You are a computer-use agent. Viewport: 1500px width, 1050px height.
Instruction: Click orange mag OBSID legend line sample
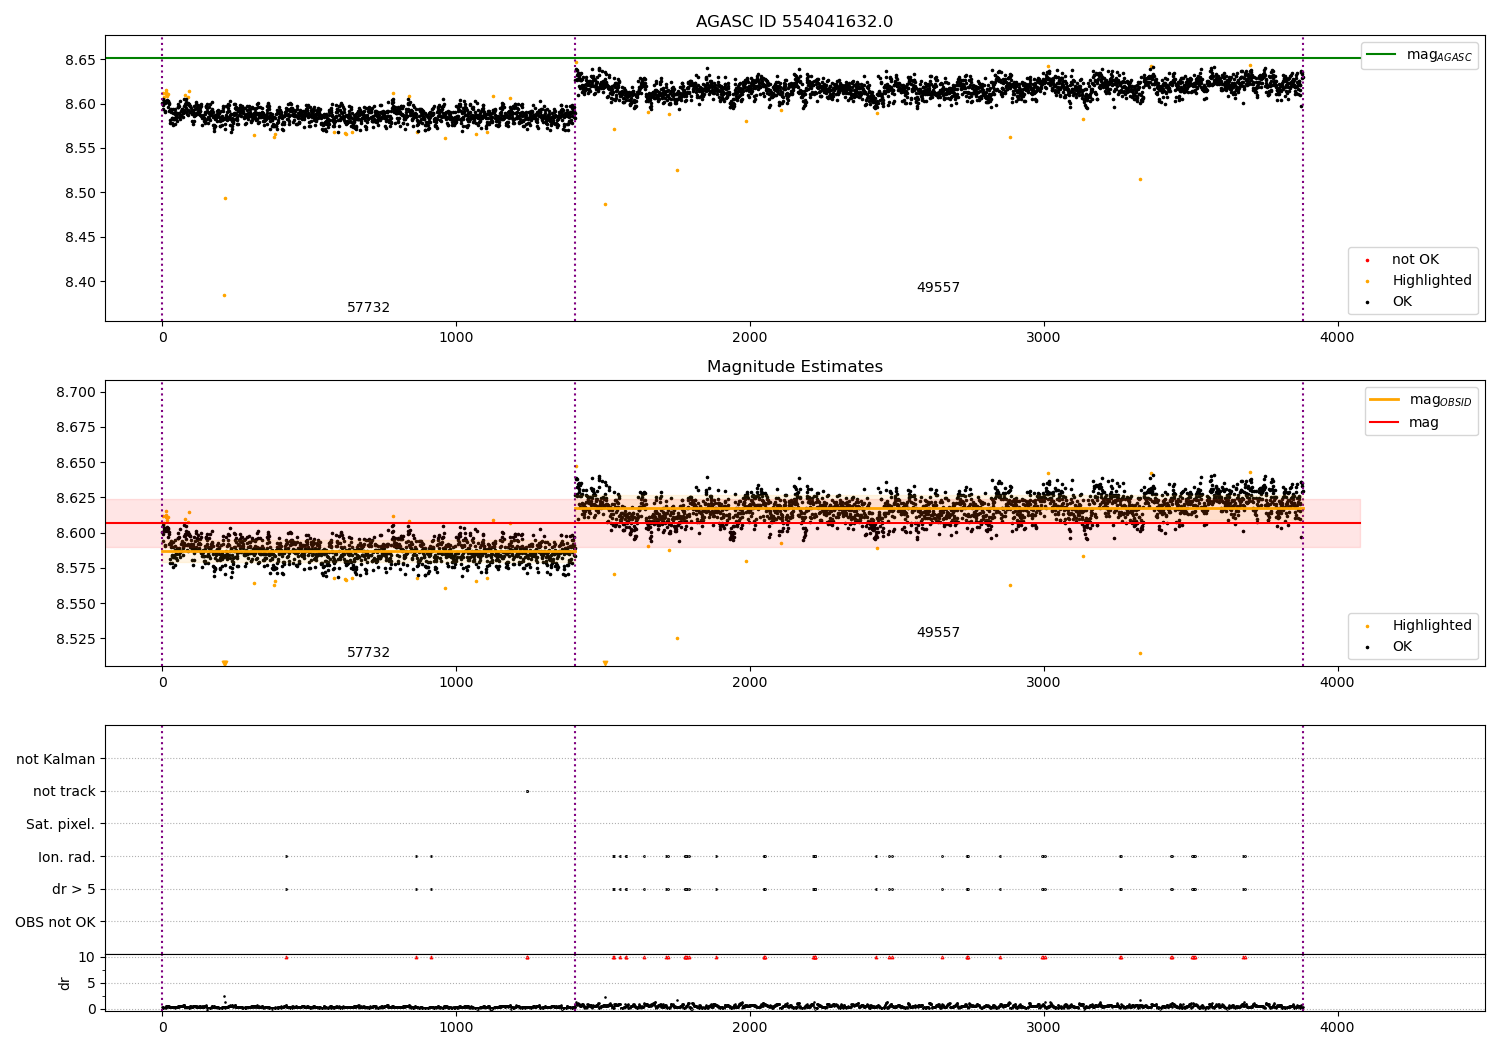click(1385, 400)
